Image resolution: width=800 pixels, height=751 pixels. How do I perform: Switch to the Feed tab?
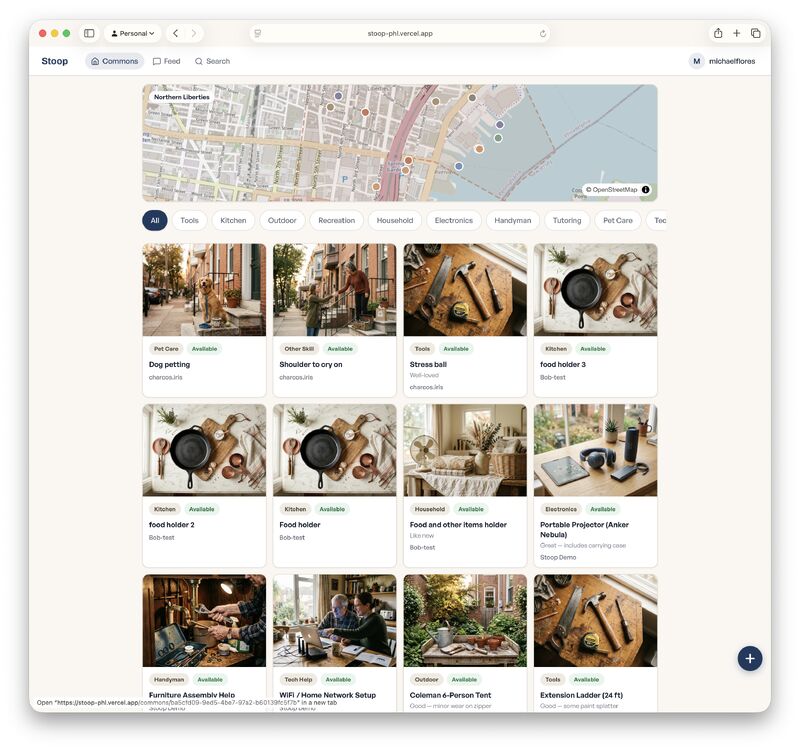coord(166,61)
